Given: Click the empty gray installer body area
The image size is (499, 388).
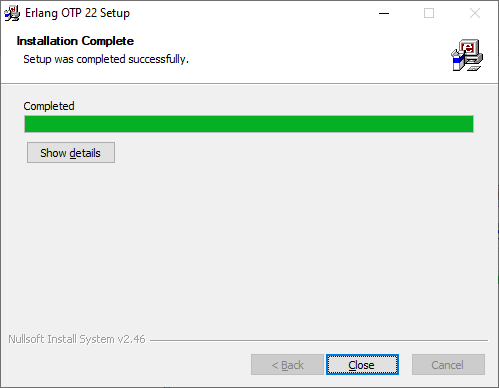Looking at the screenshot, I should coord(249,247).
